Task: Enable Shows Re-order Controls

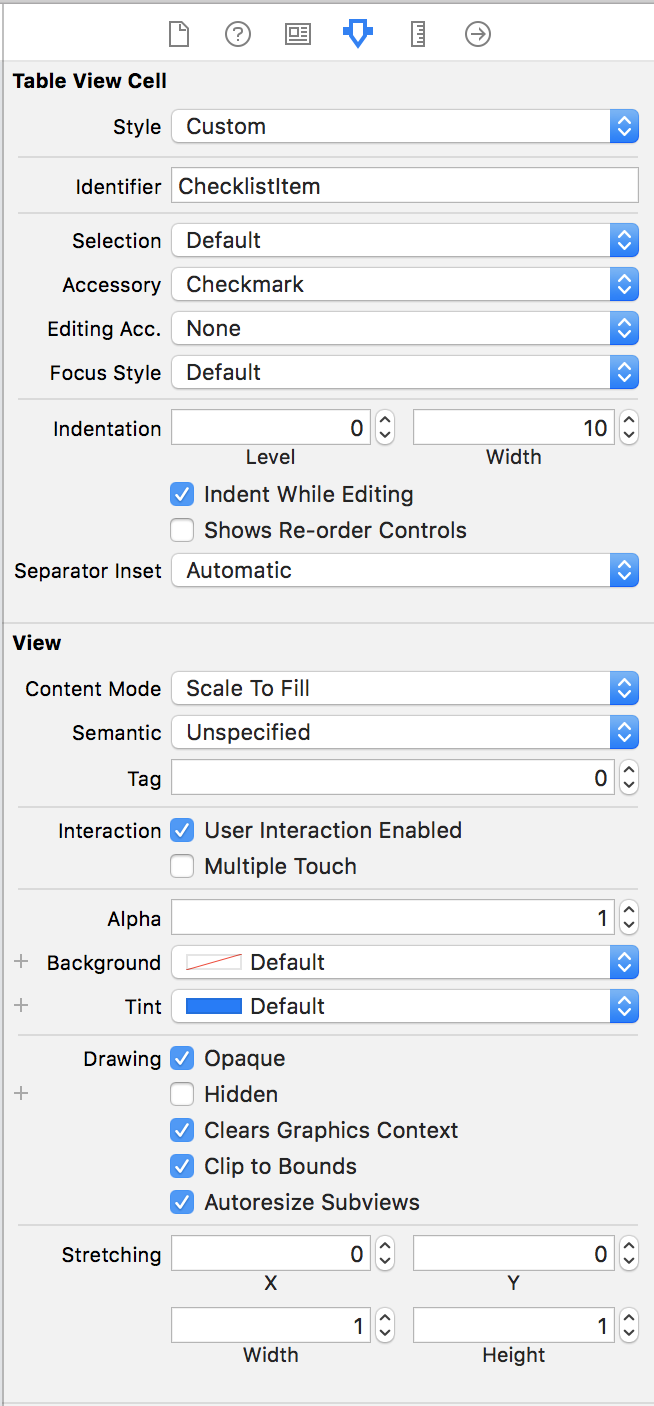Action: 182,530
